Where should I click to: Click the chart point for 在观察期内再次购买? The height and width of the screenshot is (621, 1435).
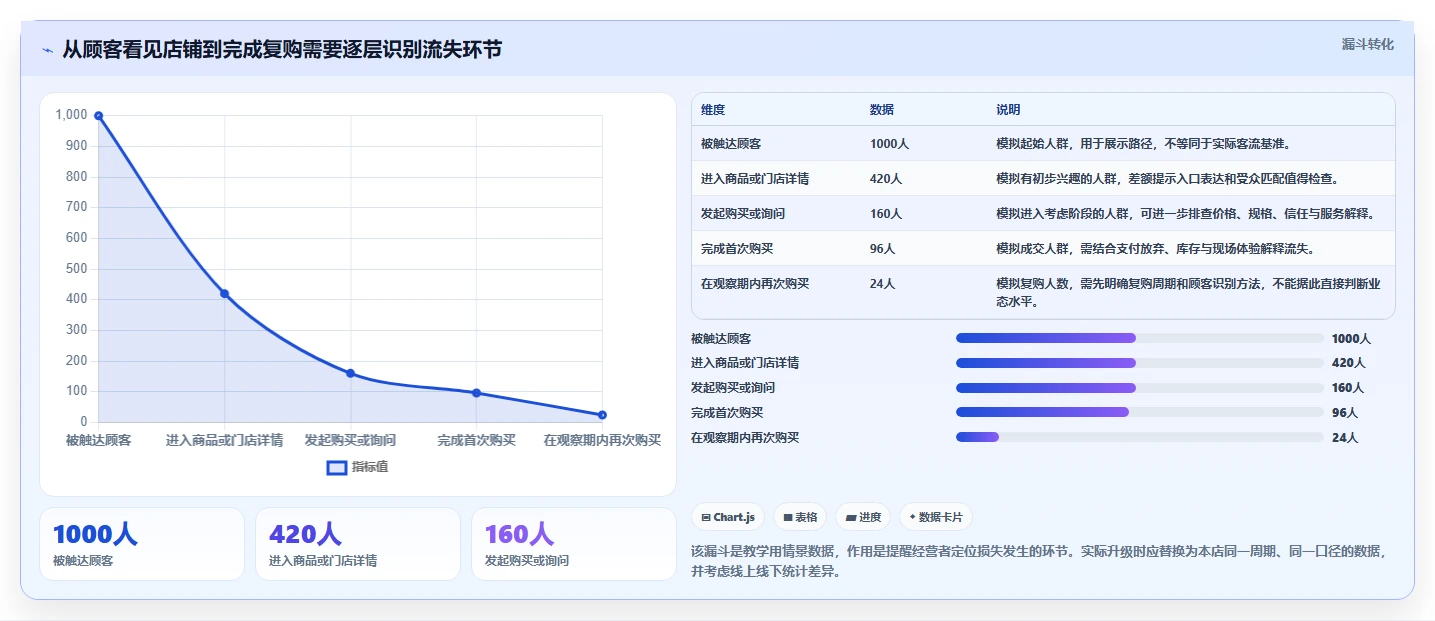602,415
